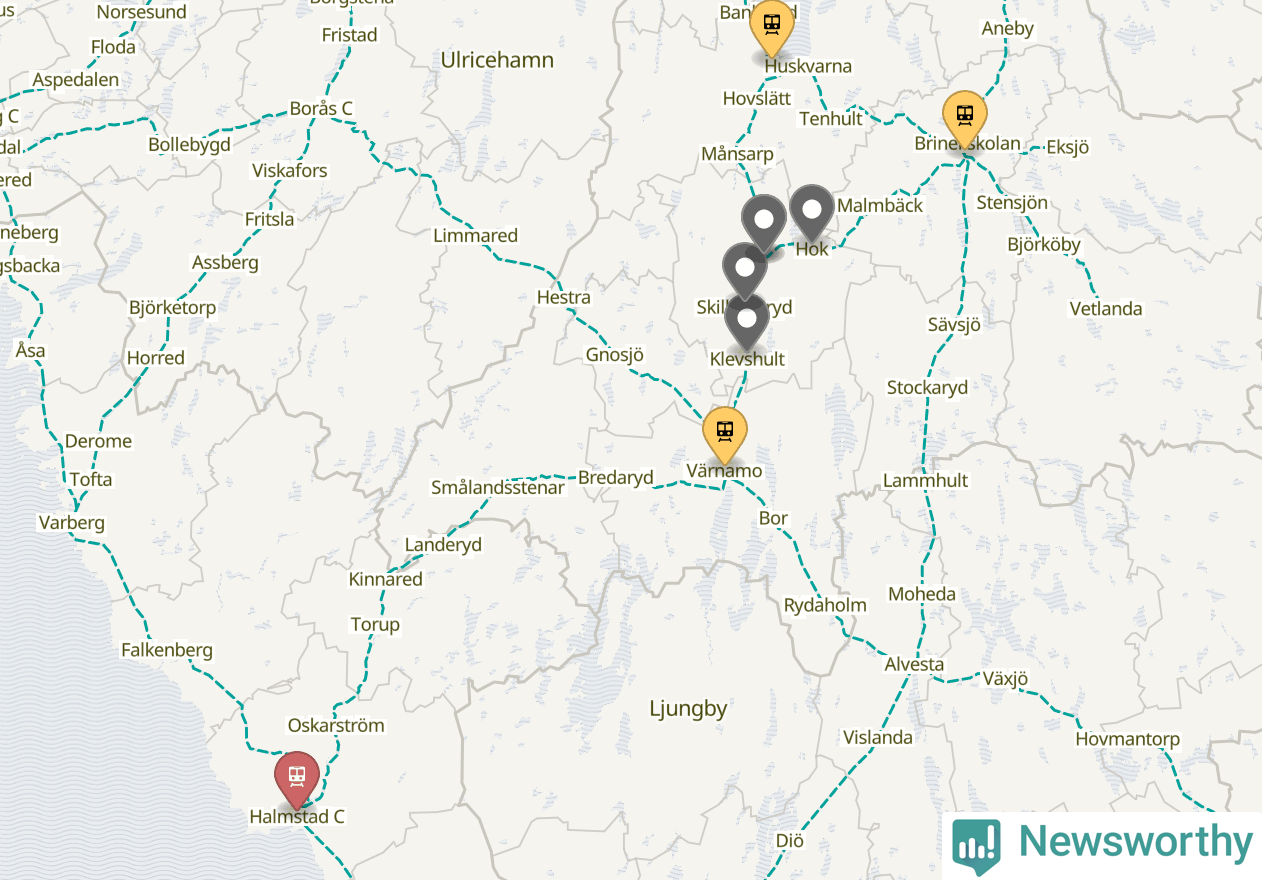Viewport: 1262px width, 880px height.
Task: Click the Newsworthy brand text link
Action: click(x=1136, y=842)
